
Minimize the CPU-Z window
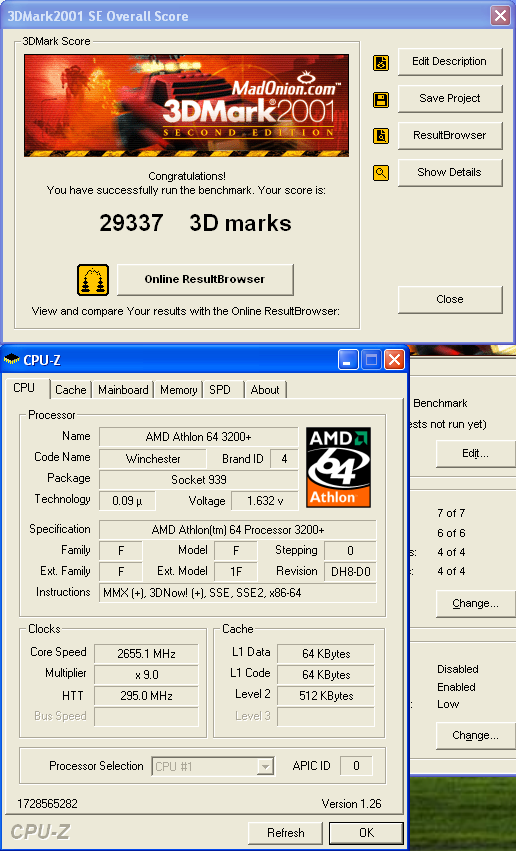(348, 360)
